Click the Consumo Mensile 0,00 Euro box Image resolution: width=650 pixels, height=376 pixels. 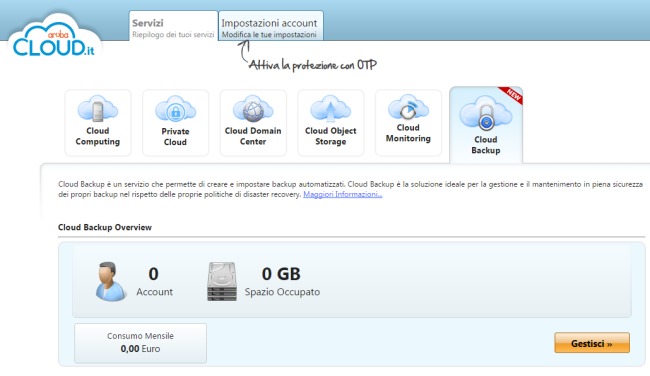[x=141, y=343]
